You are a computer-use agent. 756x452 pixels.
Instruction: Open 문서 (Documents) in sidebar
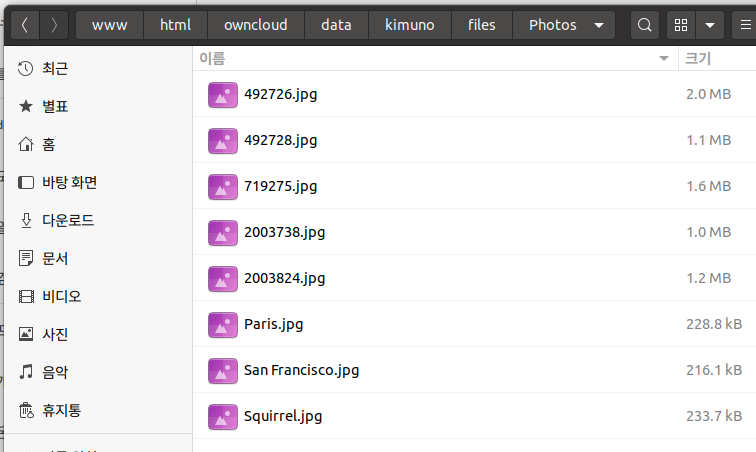(x=98, y=259)
